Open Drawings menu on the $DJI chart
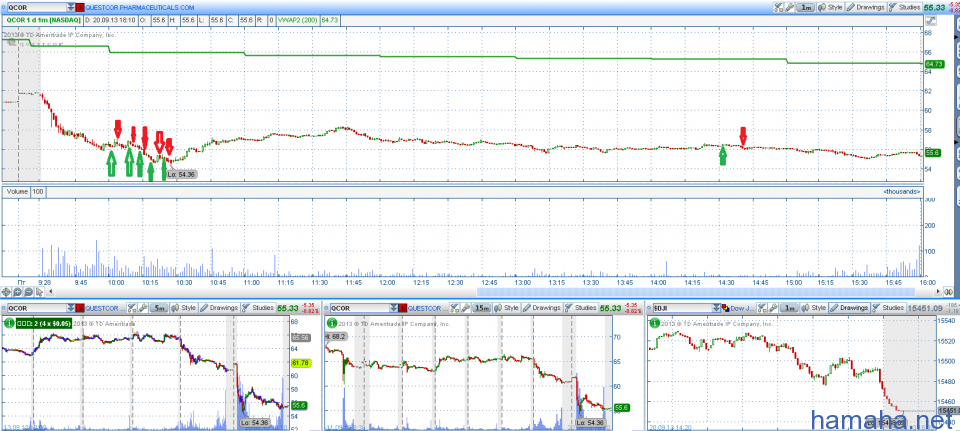 point(849,308)
